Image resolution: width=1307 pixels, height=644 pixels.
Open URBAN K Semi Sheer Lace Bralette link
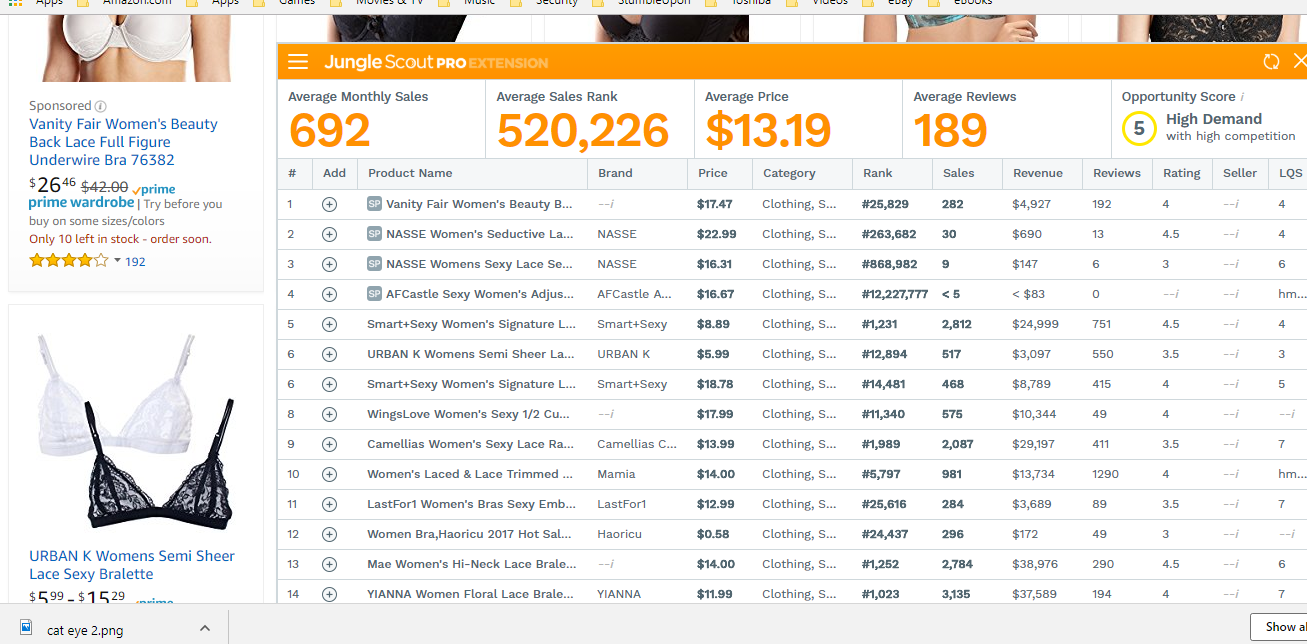(132, 565)
